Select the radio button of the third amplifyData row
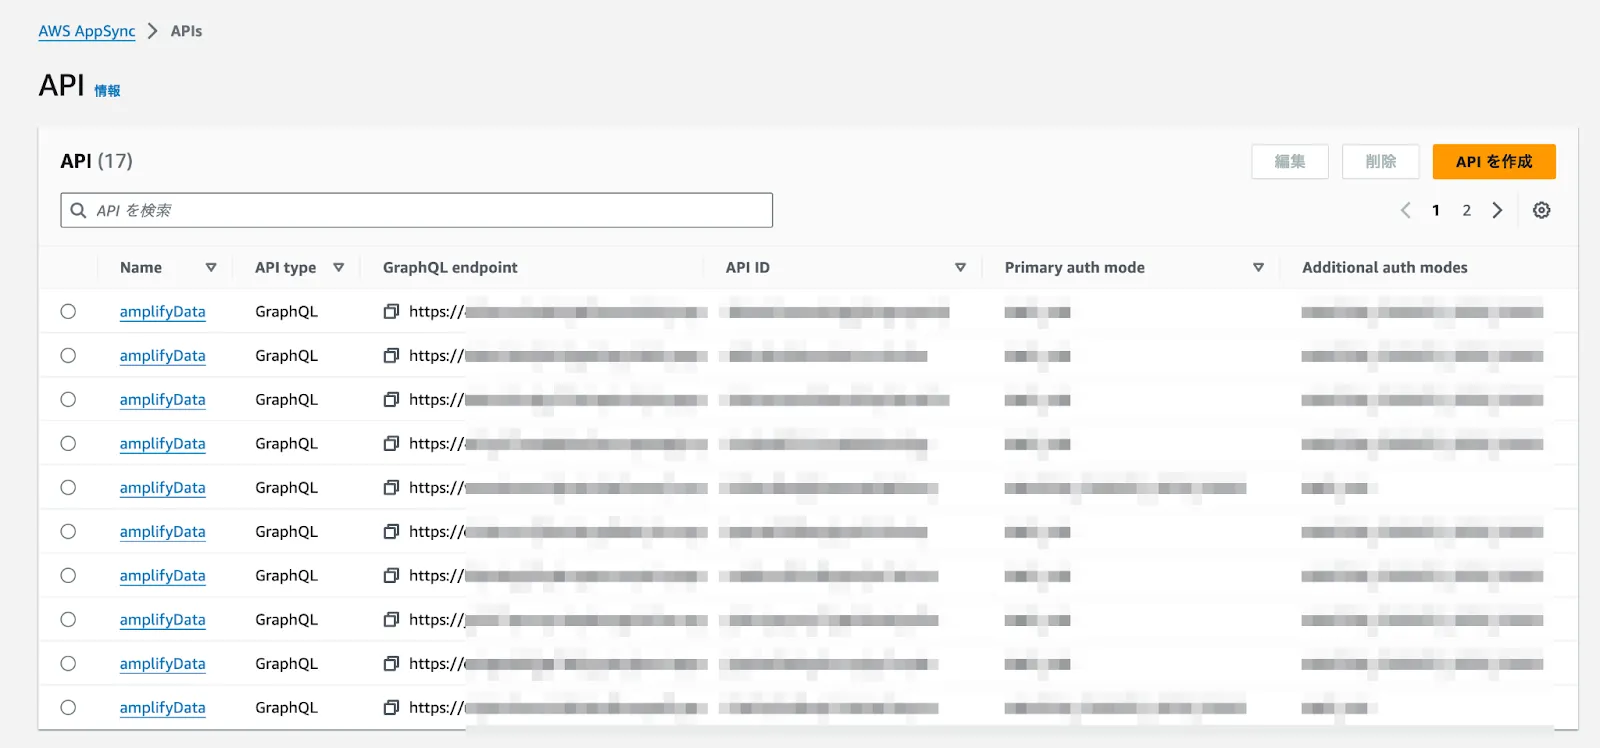 pyautogui.click(x=68, y=399)
